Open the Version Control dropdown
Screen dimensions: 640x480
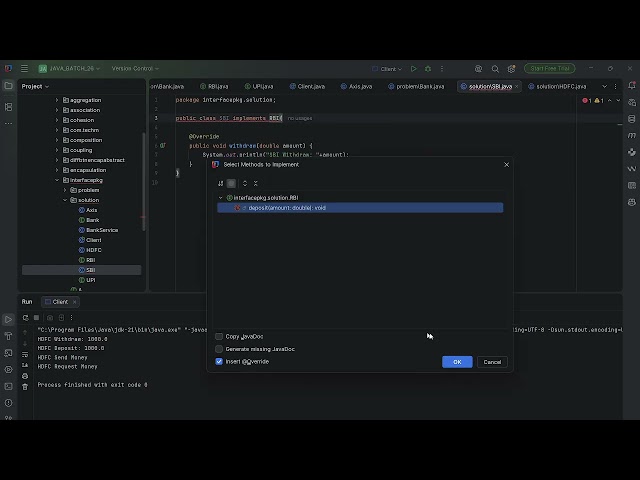tap(135, 69)
